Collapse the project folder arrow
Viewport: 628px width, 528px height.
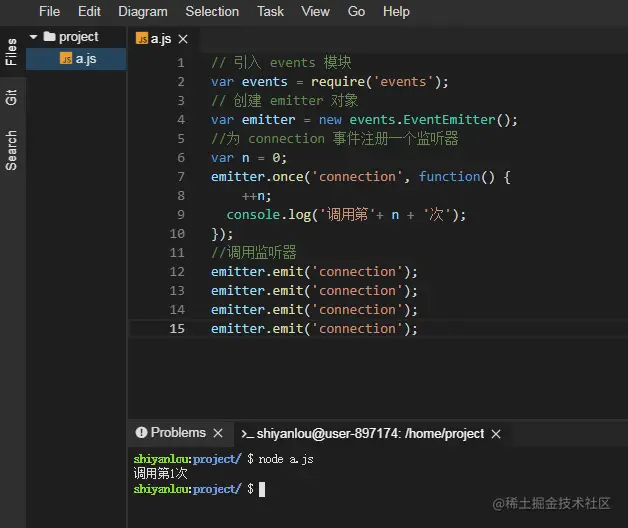34,37
